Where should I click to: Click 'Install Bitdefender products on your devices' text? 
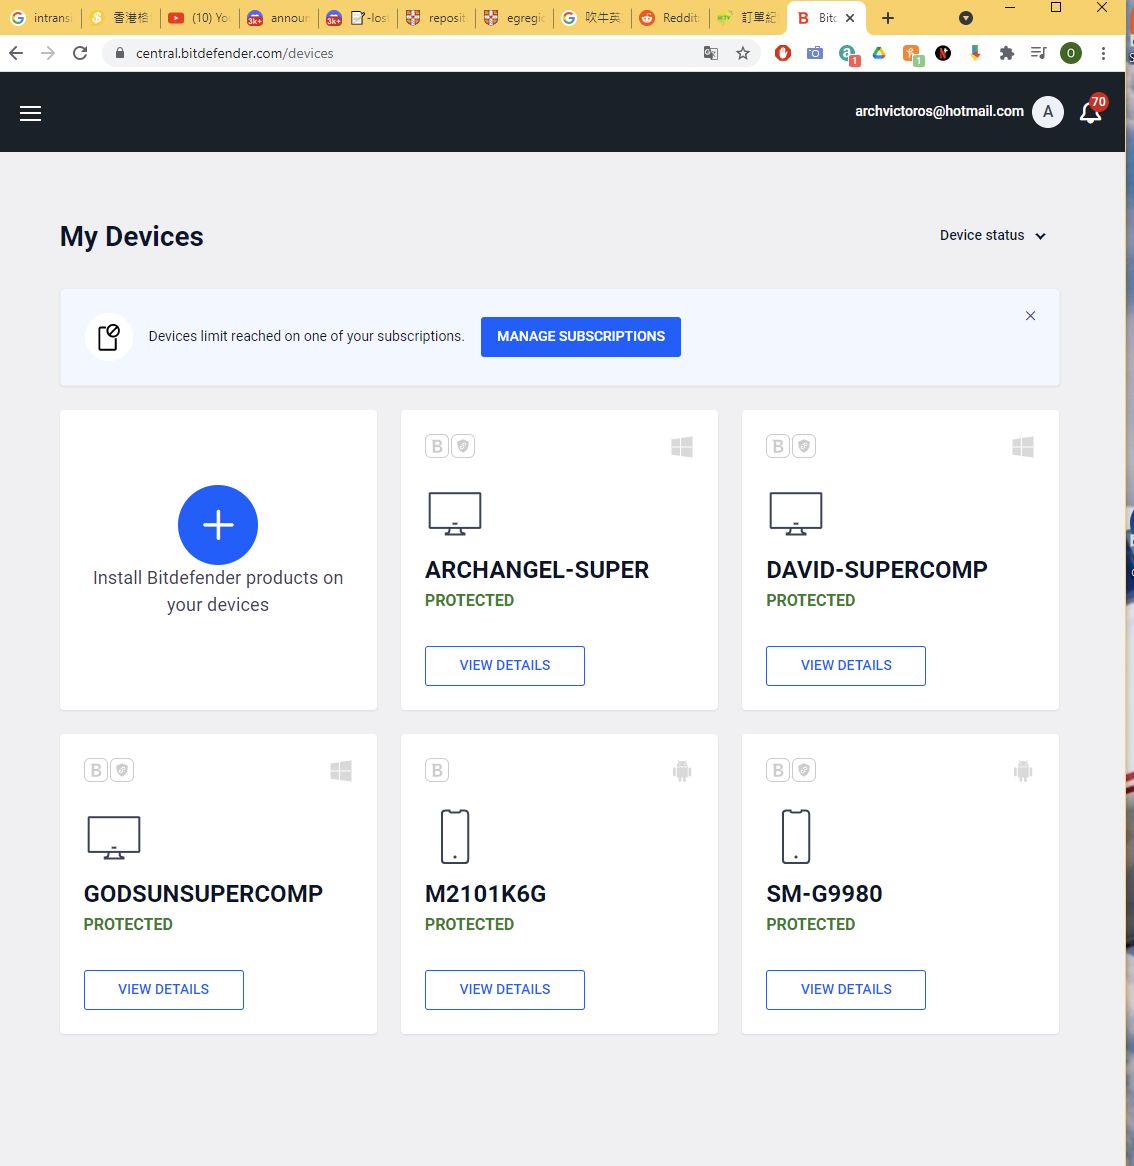pos(218,591)
